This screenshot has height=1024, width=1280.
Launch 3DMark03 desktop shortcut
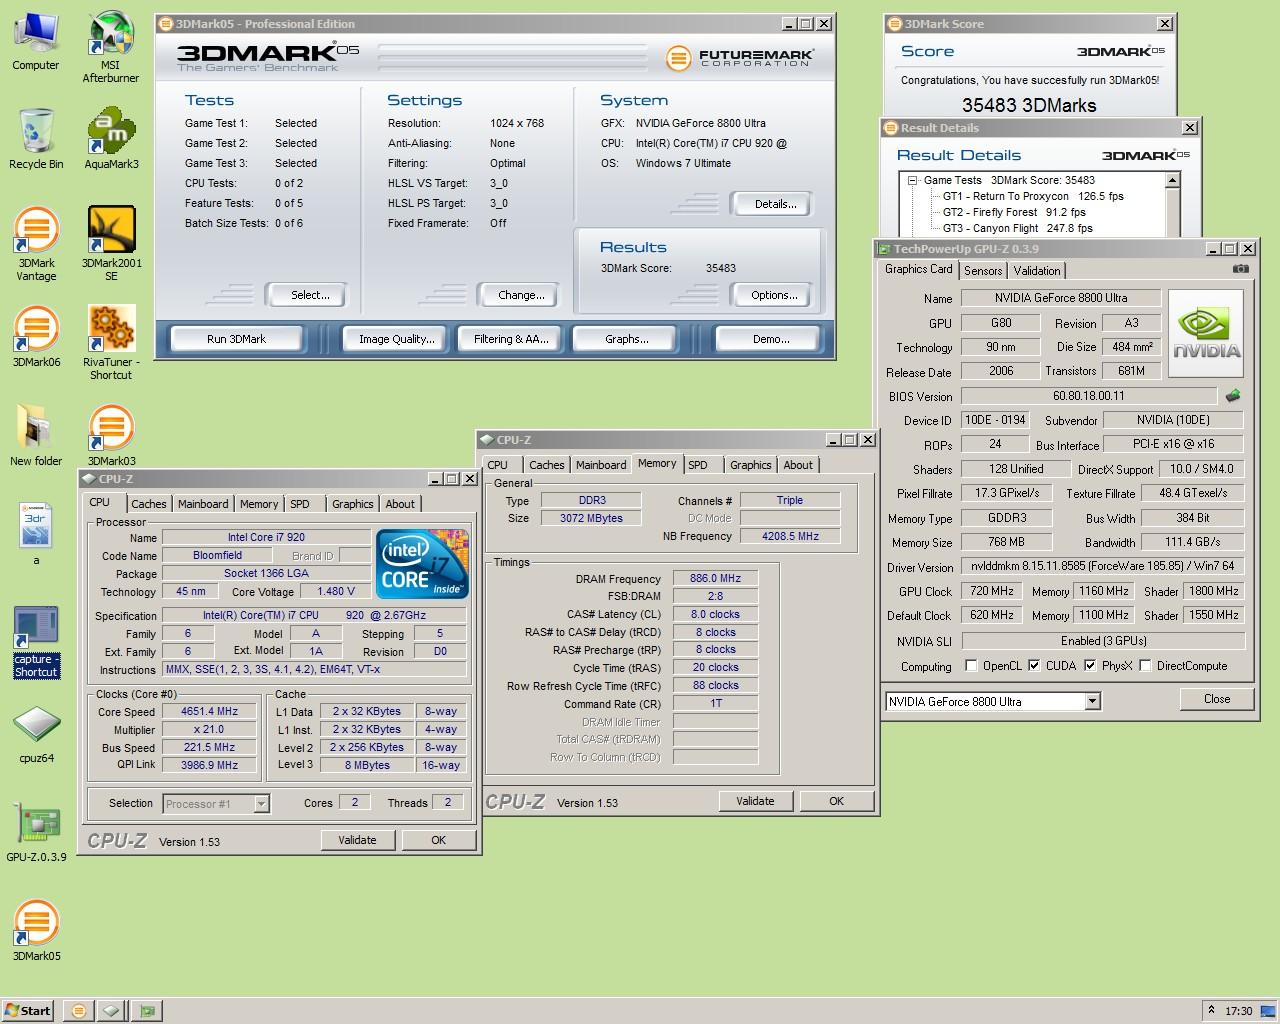[x=111, y=435]
